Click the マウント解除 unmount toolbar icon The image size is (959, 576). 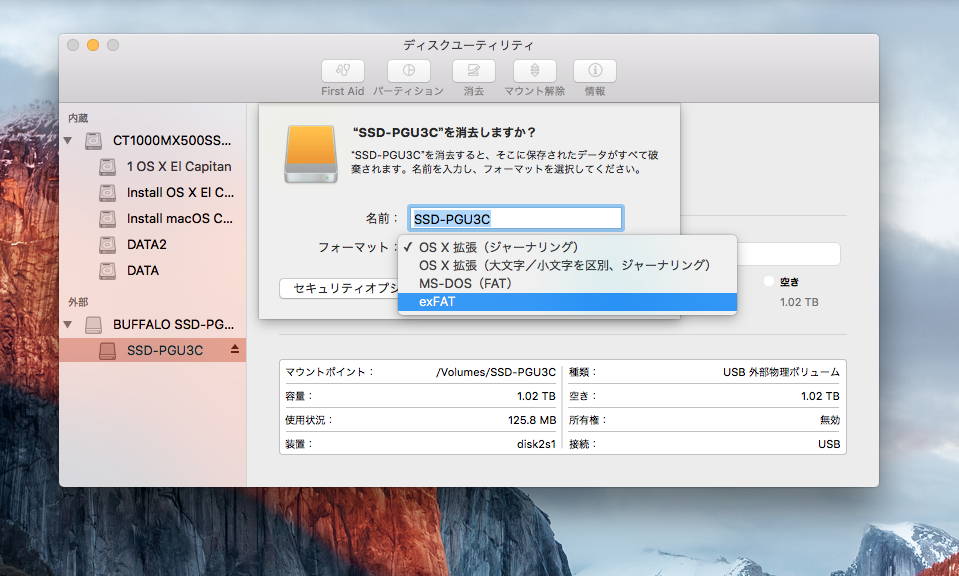tap(535, 71)
